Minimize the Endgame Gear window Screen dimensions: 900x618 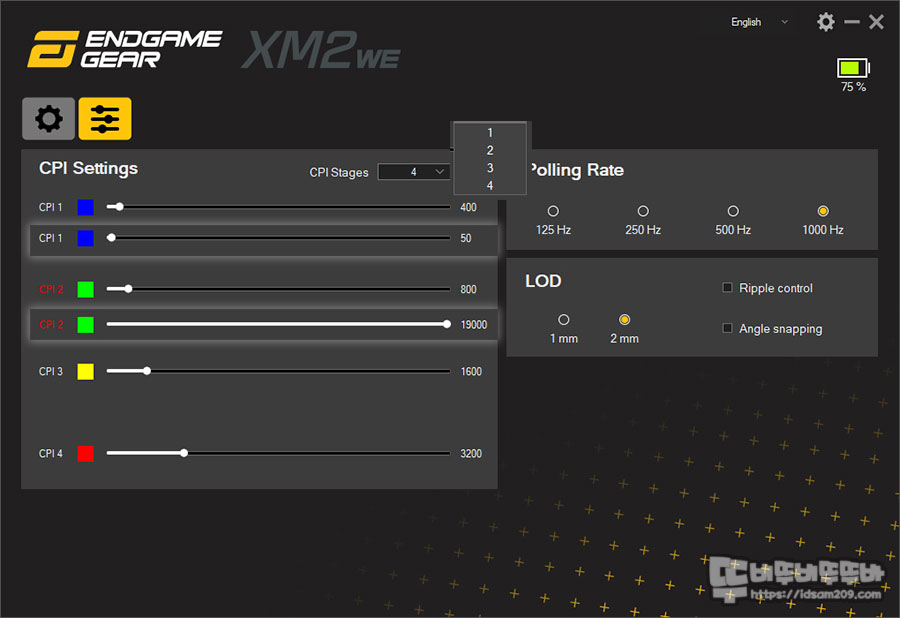coord(852,22)
